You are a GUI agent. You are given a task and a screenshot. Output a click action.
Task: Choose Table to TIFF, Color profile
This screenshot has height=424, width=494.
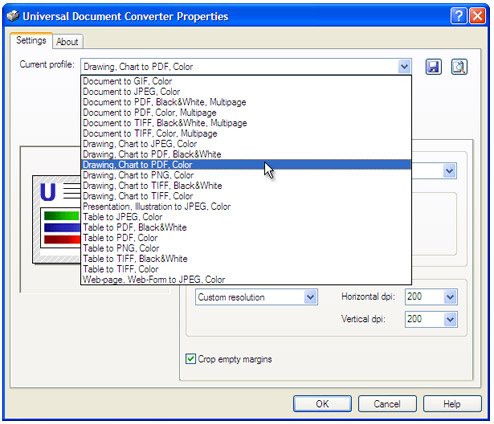pos(246,269)
